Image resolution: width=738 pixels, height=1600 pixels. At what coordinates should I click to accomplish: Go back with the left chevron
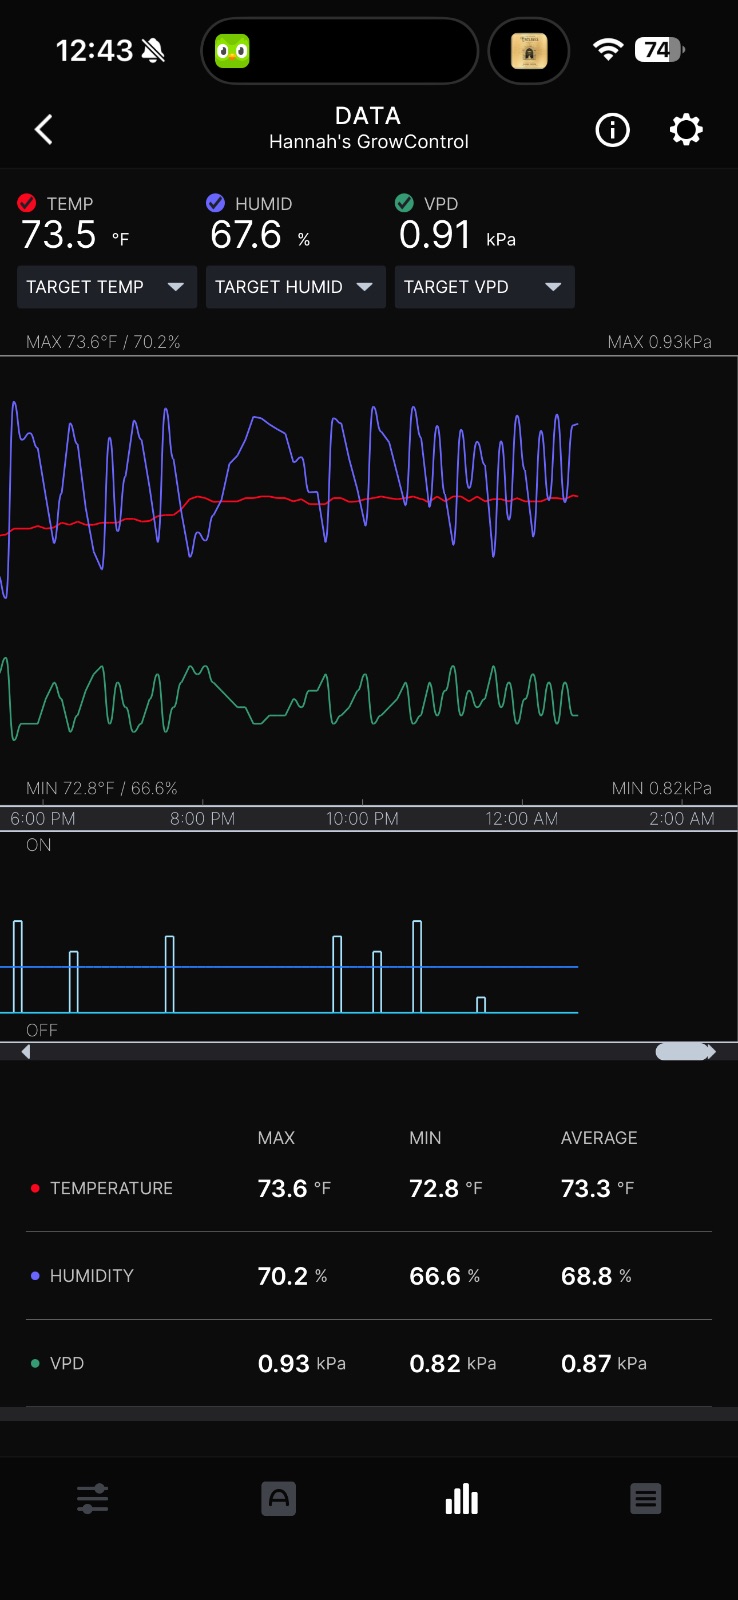[x=43, y=129]
